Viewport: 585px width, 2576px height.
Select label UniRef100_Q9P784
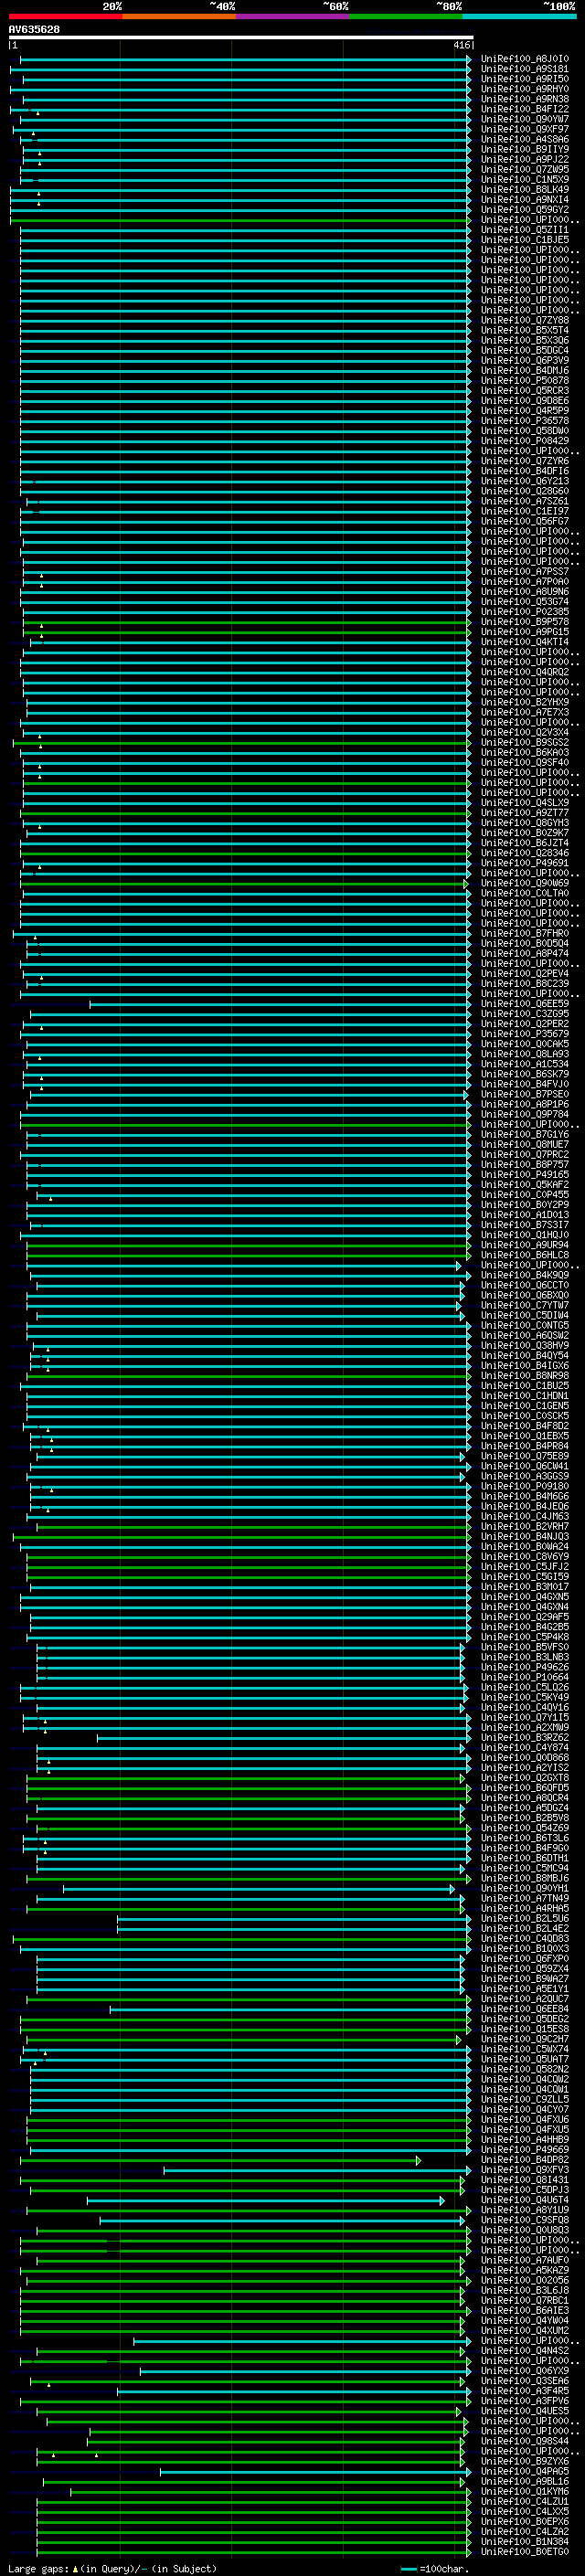click(x=524, y=1114)
